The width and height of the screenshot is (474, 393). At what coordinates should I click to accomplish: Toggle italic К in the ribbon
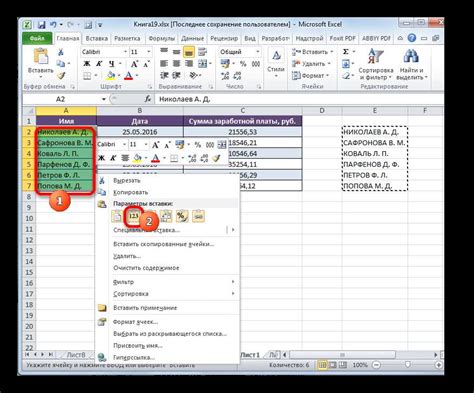point(99,64)
